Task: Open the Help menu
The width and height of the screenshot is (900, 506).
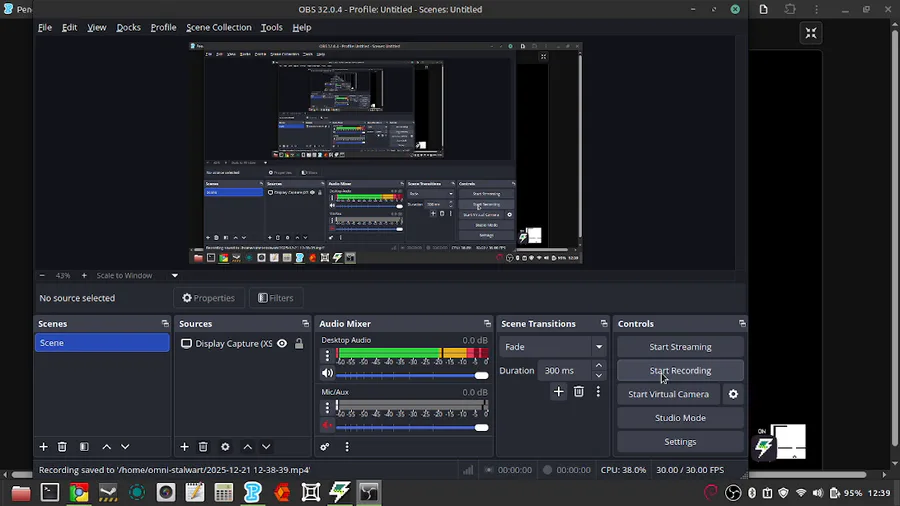Action: click(x=301, y=27)
